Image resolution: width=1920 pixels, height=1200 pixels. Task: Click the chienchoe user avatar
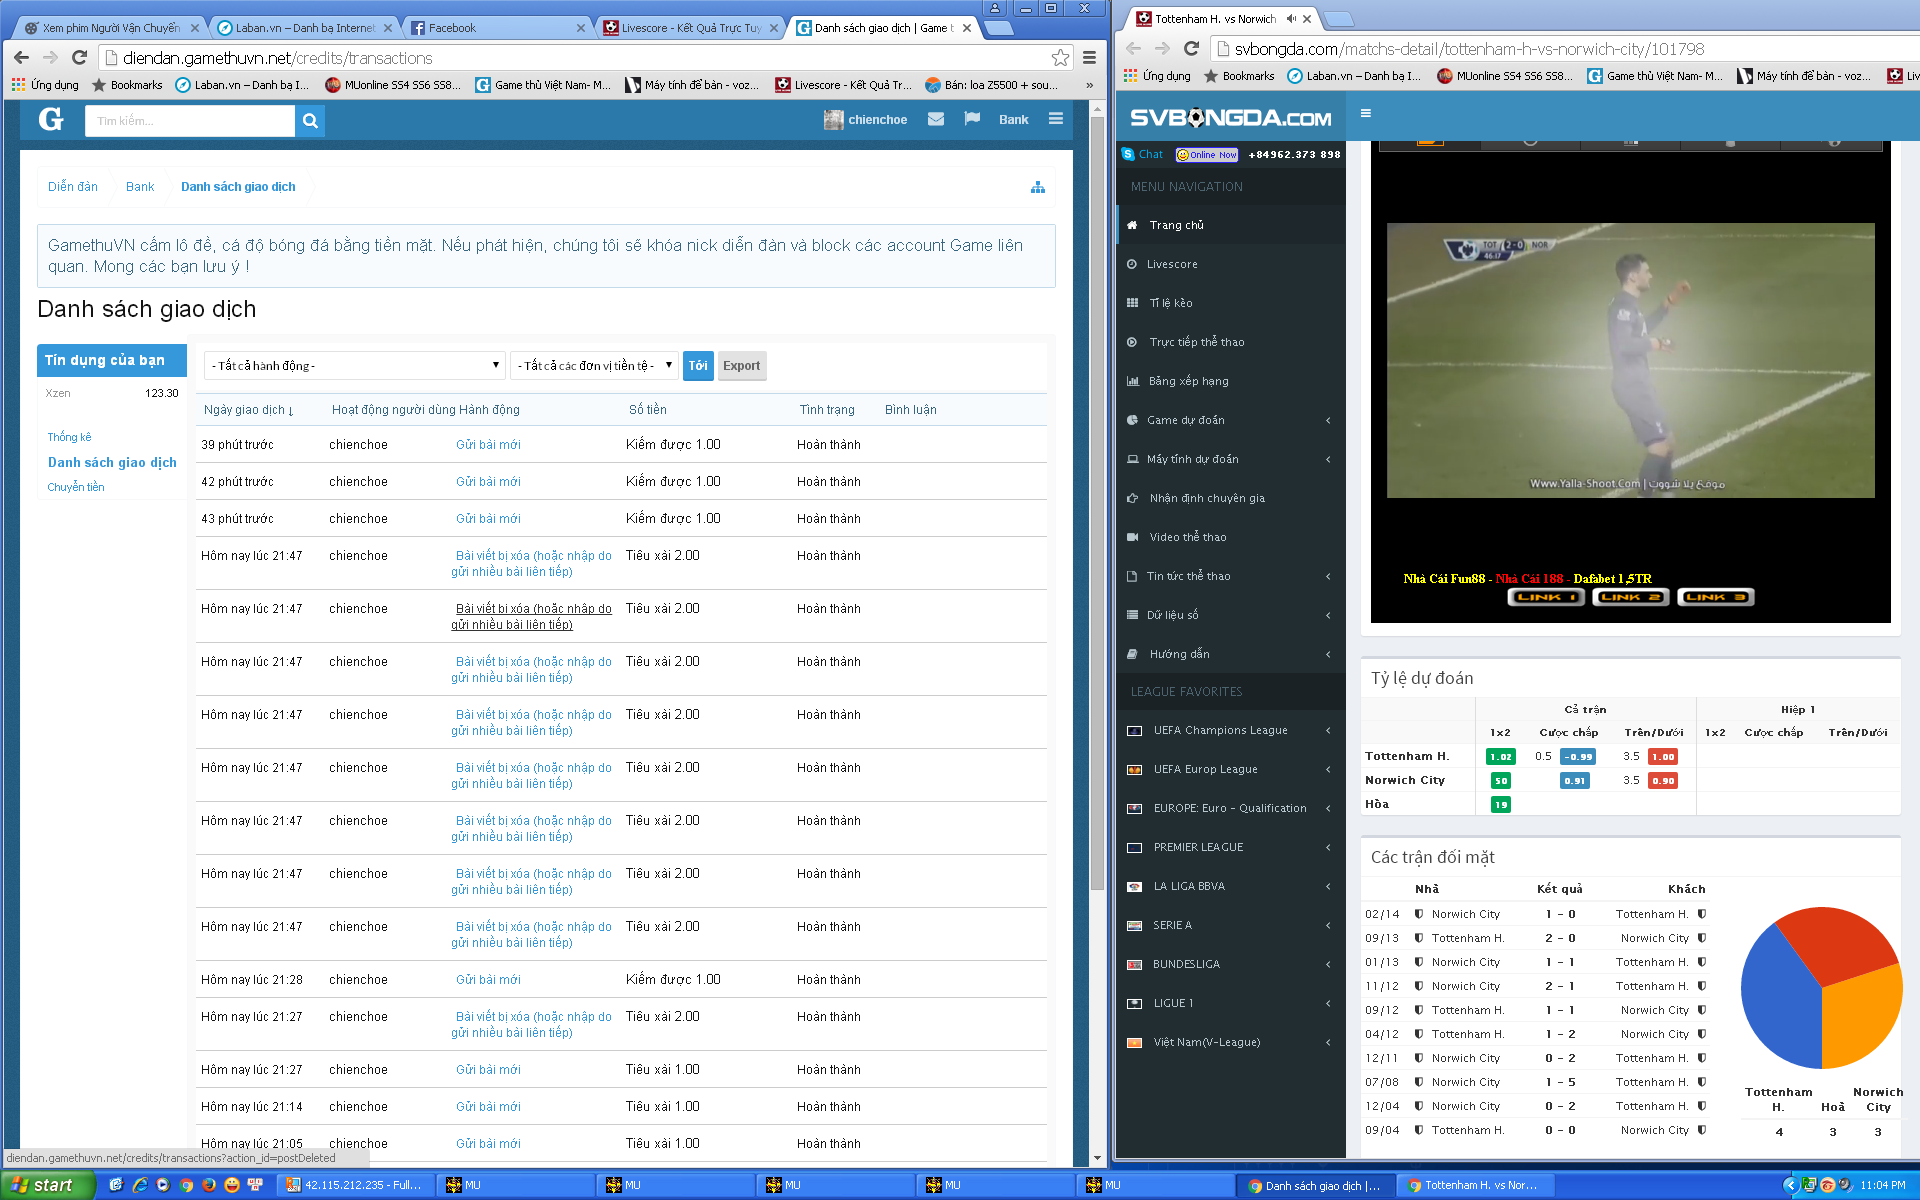834,120
